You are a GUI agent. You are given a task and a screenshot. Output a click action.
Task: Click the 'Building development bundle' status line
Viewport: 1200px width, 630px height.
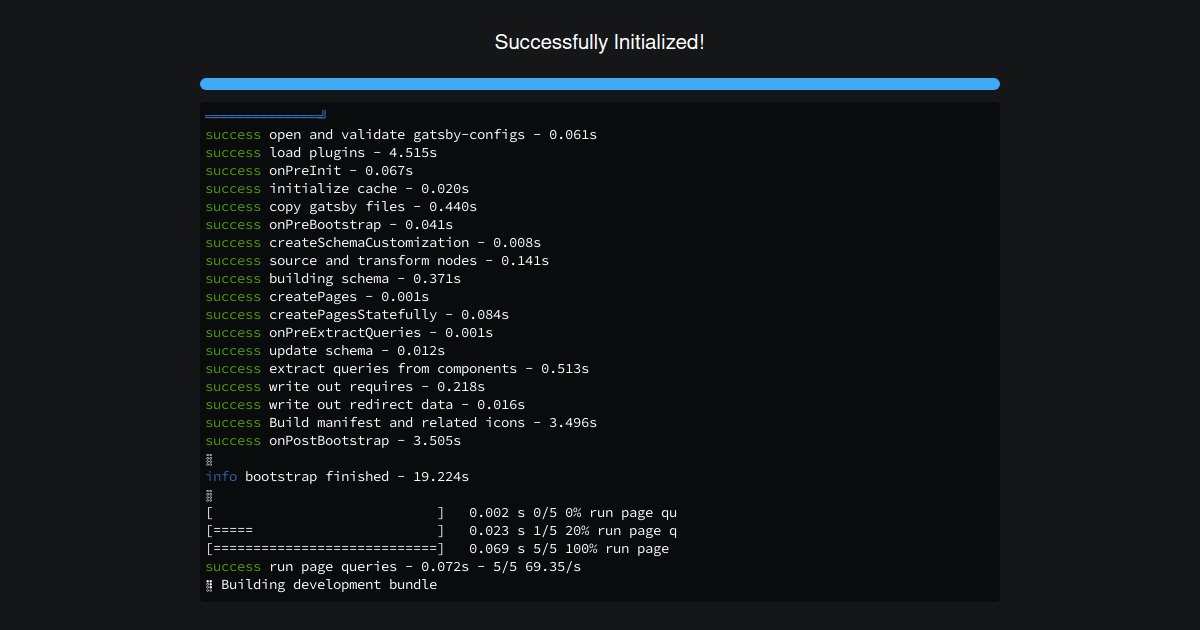click(x=321, y=584)
